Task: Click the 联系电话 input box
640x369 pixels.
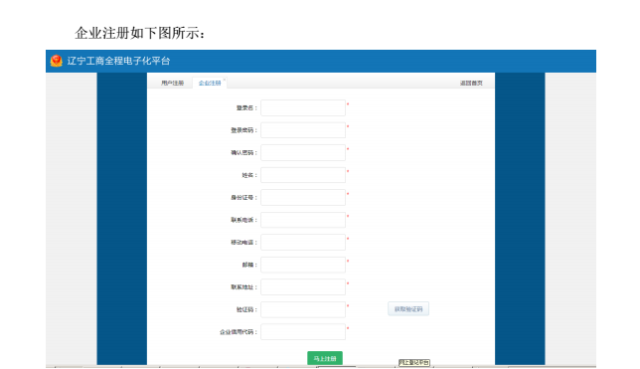Action: click(x=303, y=220)
